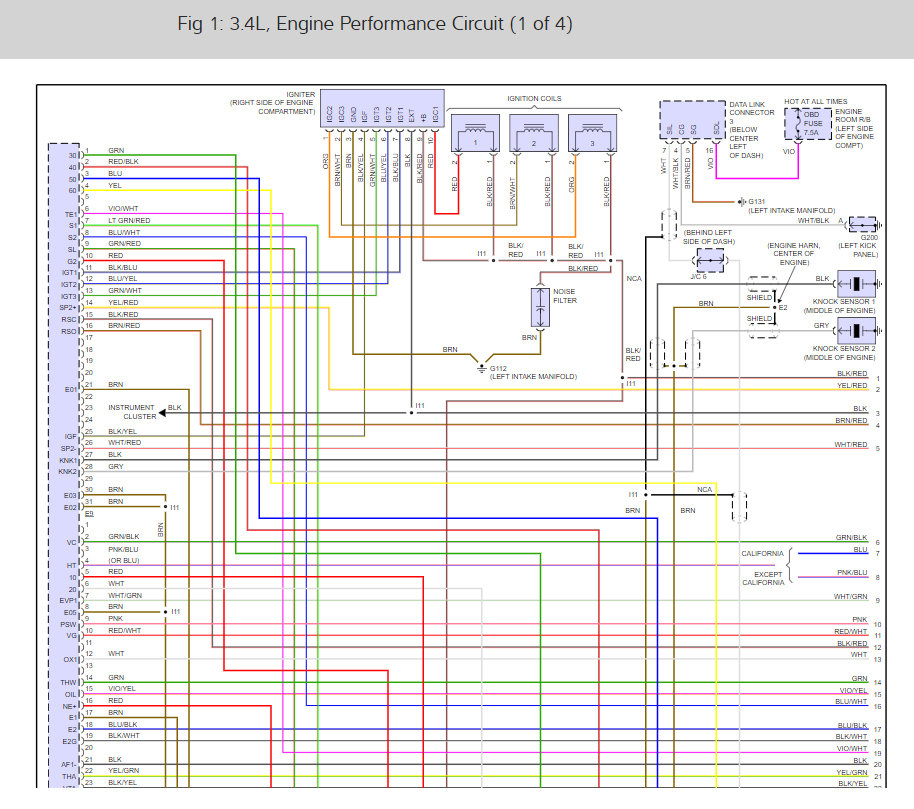Click the 'HOT AT ALL TIMES' label

815,101
